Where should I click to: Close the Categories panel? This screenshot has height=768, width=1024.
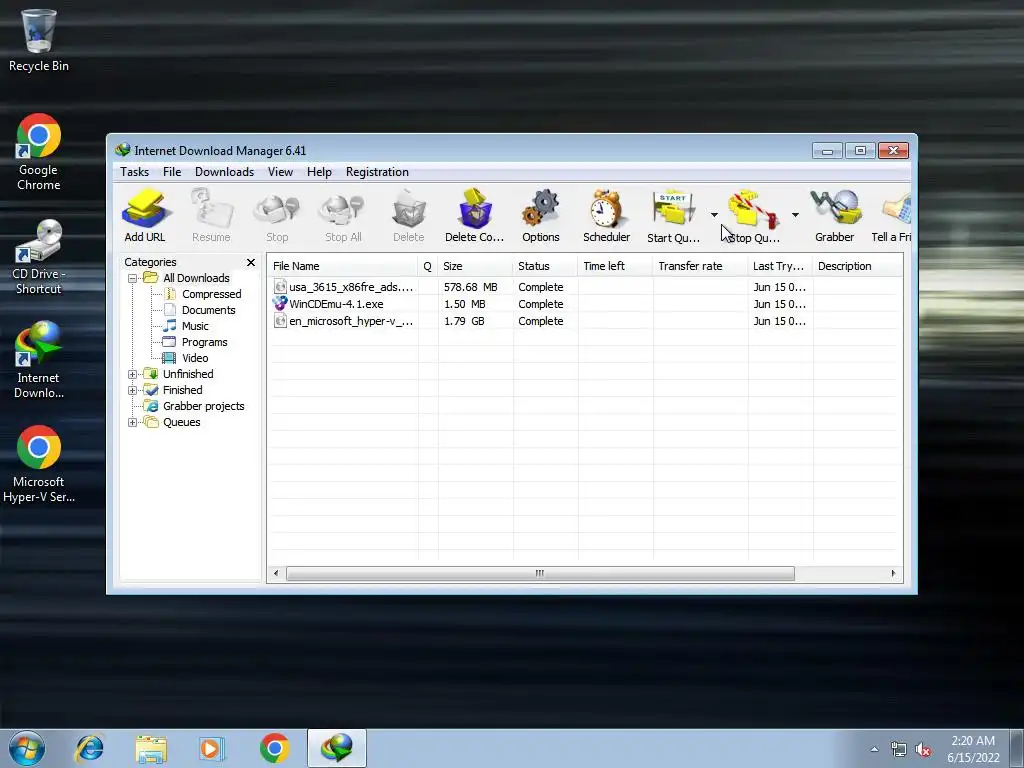[251, 263]
